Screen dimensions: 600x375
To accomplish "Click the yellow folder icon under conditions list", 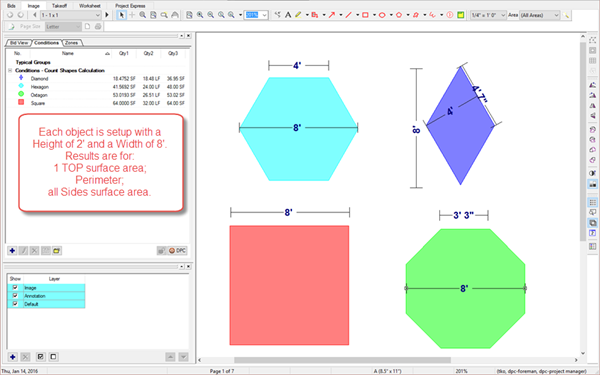I will (57, 251).
